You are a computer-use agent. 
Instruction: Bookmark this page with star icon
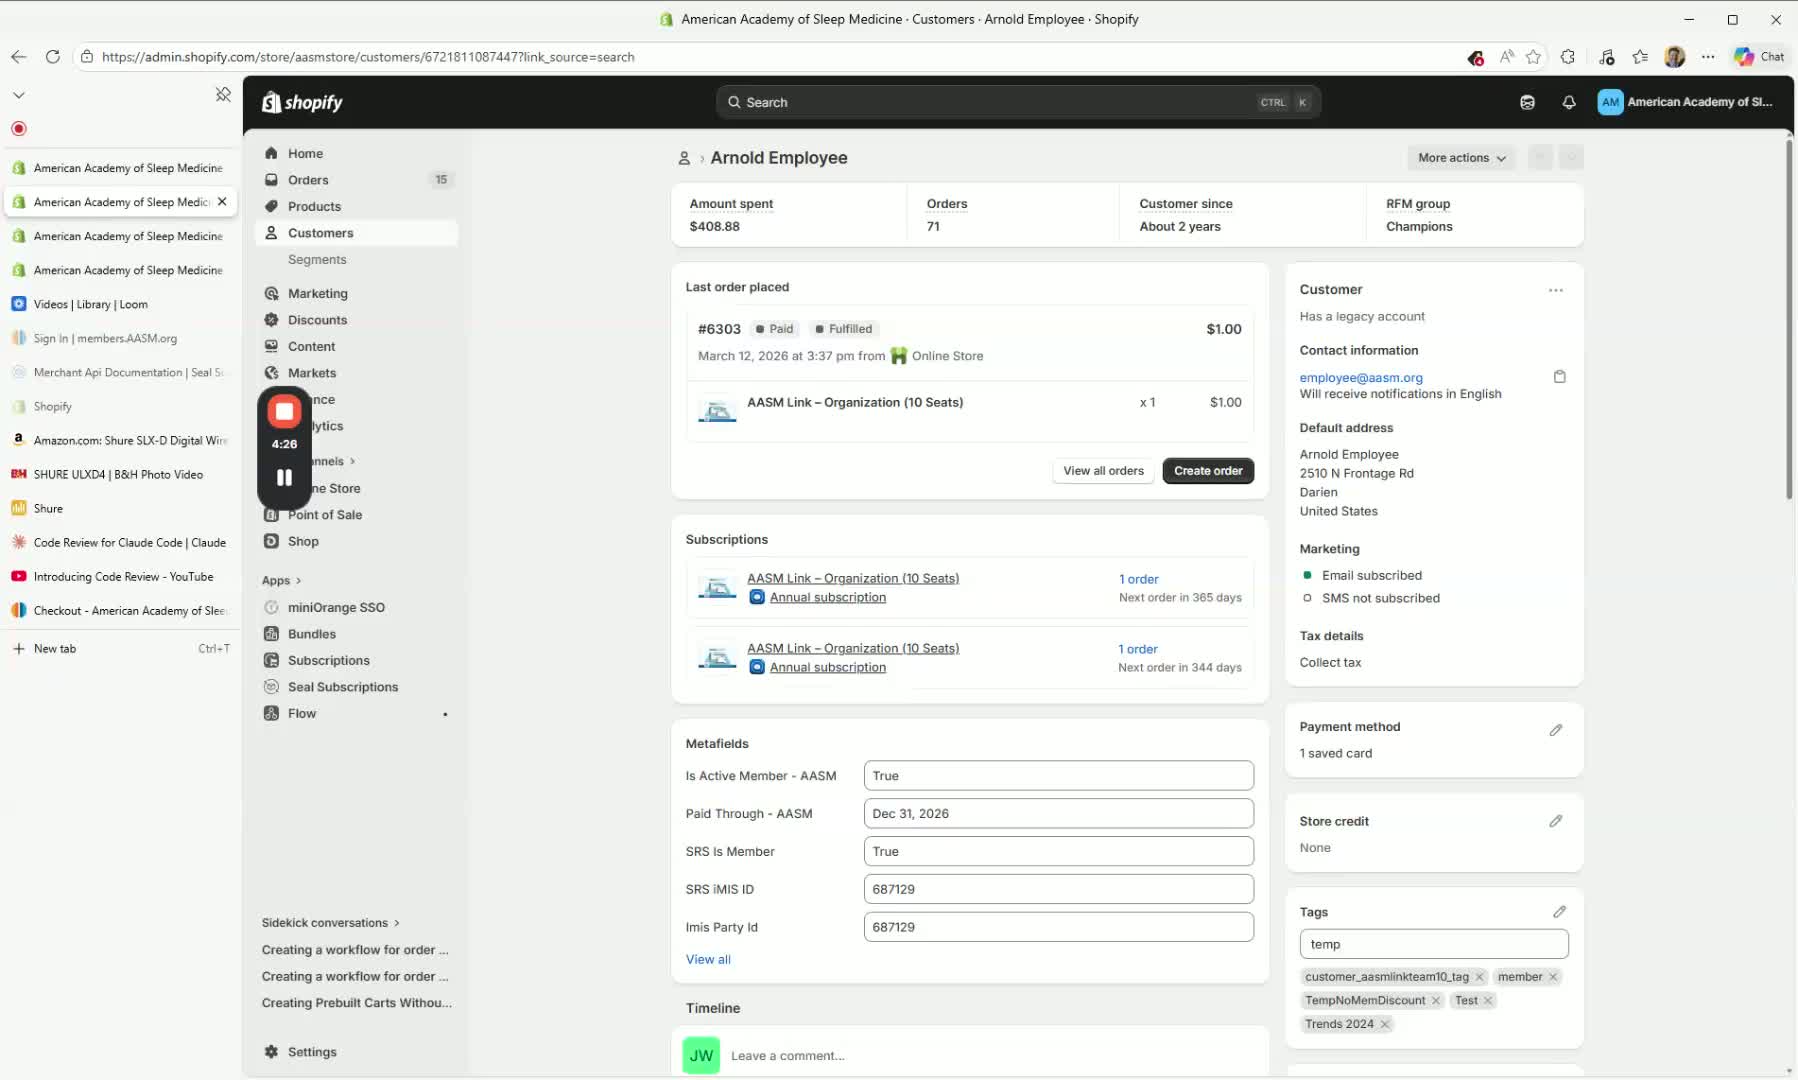click(1534, 57)
